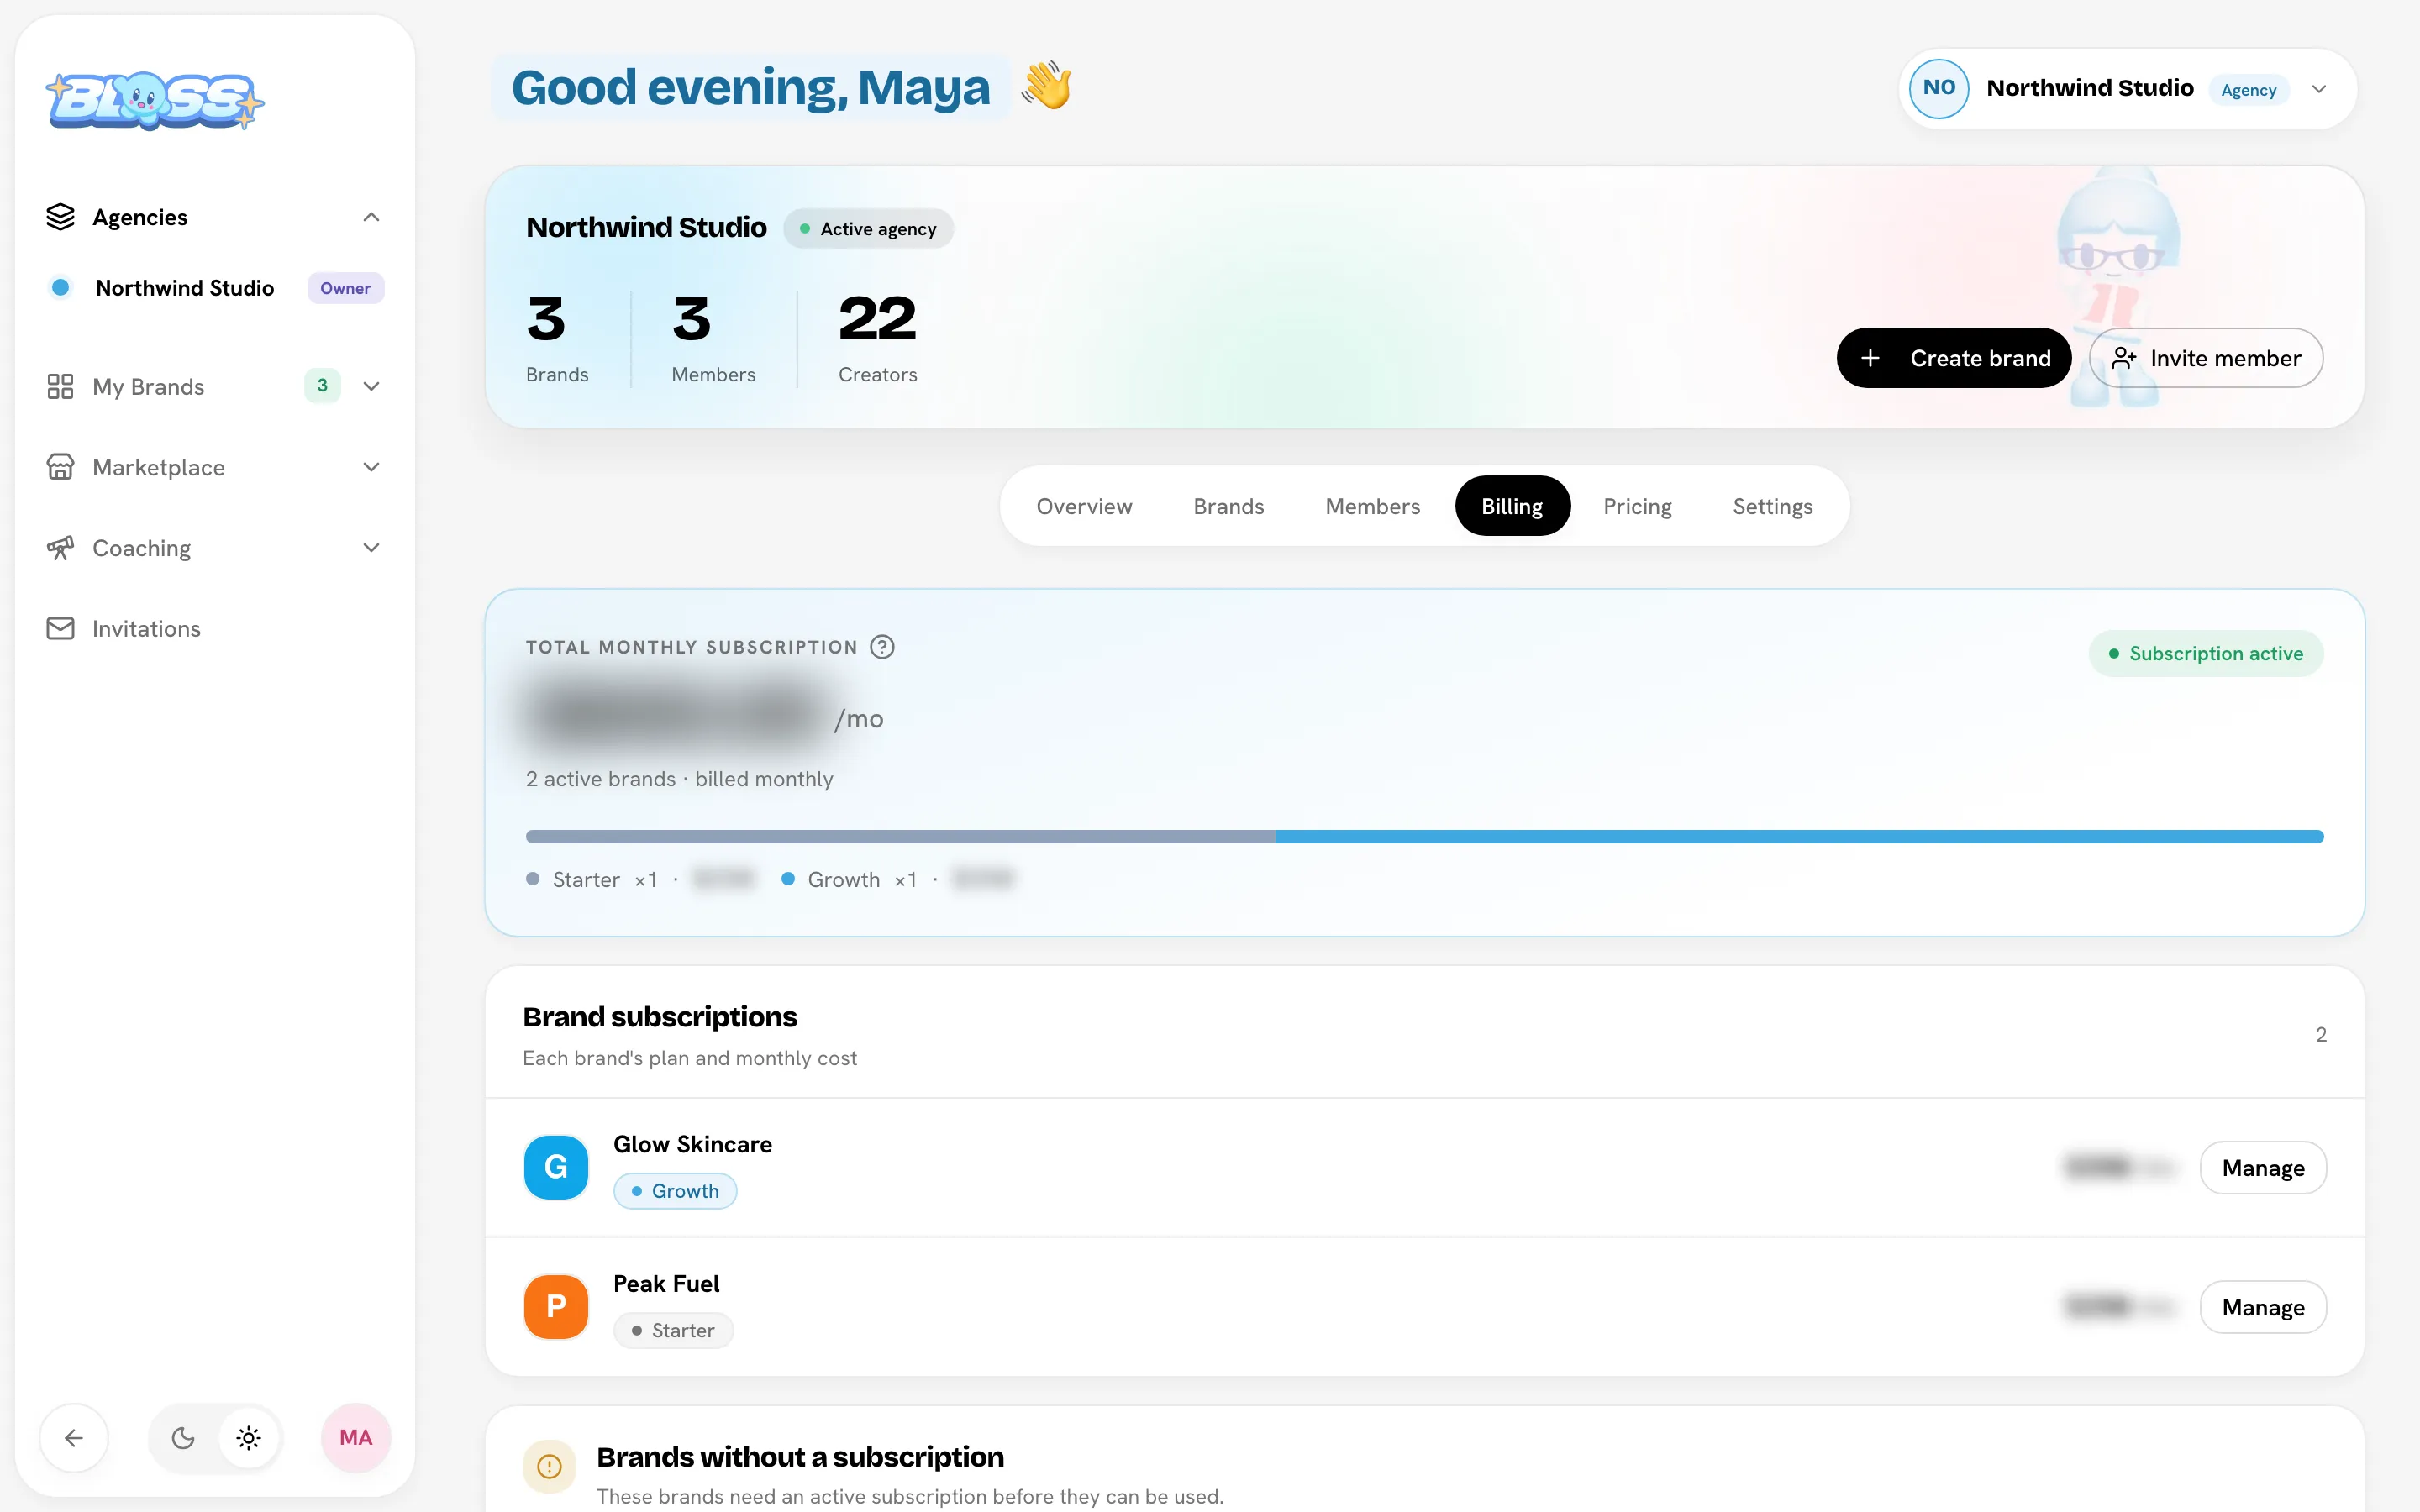Click the Growth plan tag under Glow Skincare
Screen dimensions: 2420x1512
pyautogui.click(x=675, y=1191)
